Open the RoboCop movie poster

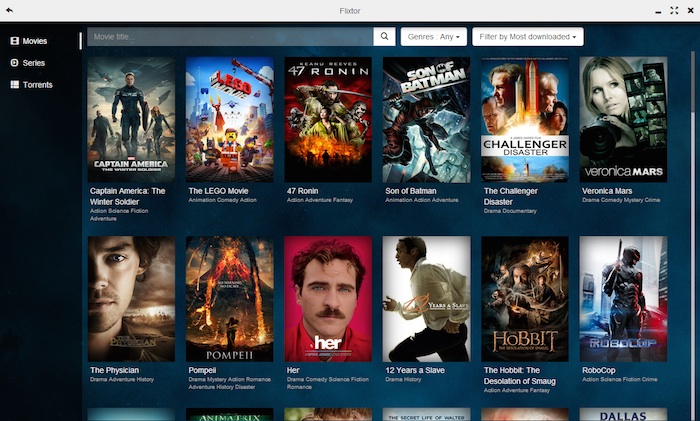(623, 298)
